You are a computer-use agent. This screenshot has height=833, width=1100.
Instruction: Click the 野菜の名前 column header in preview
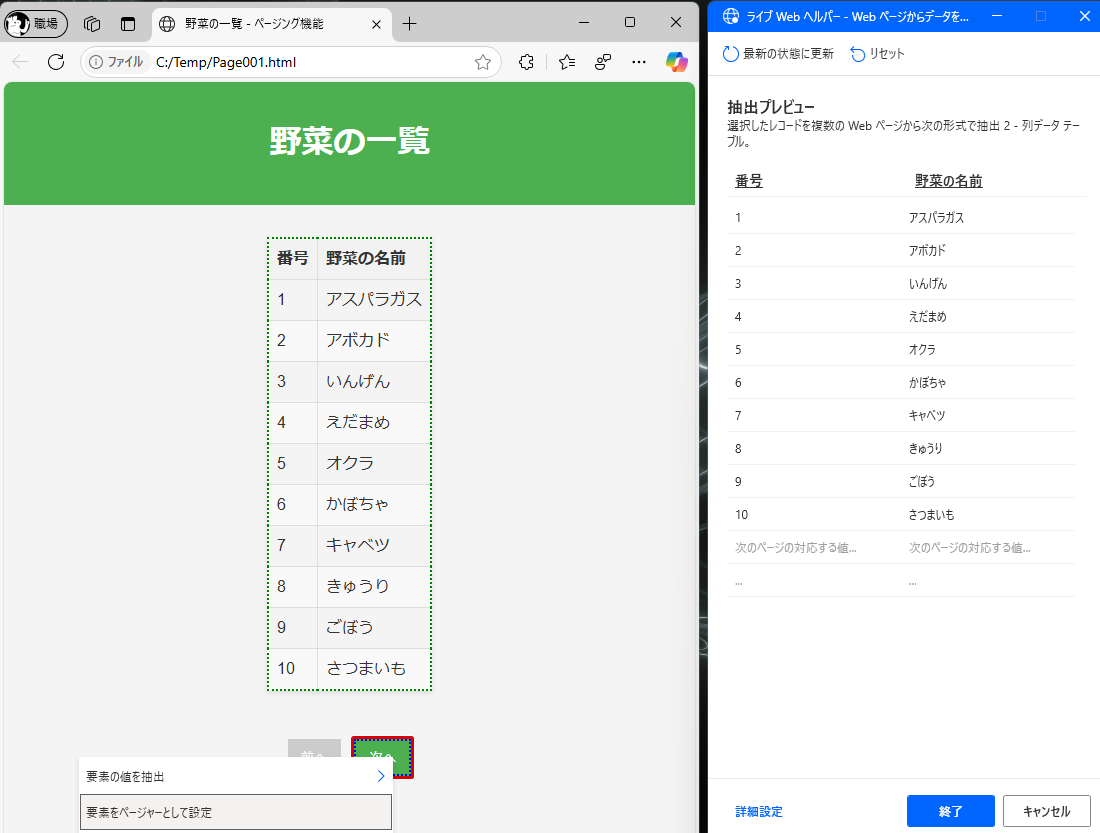948,181
